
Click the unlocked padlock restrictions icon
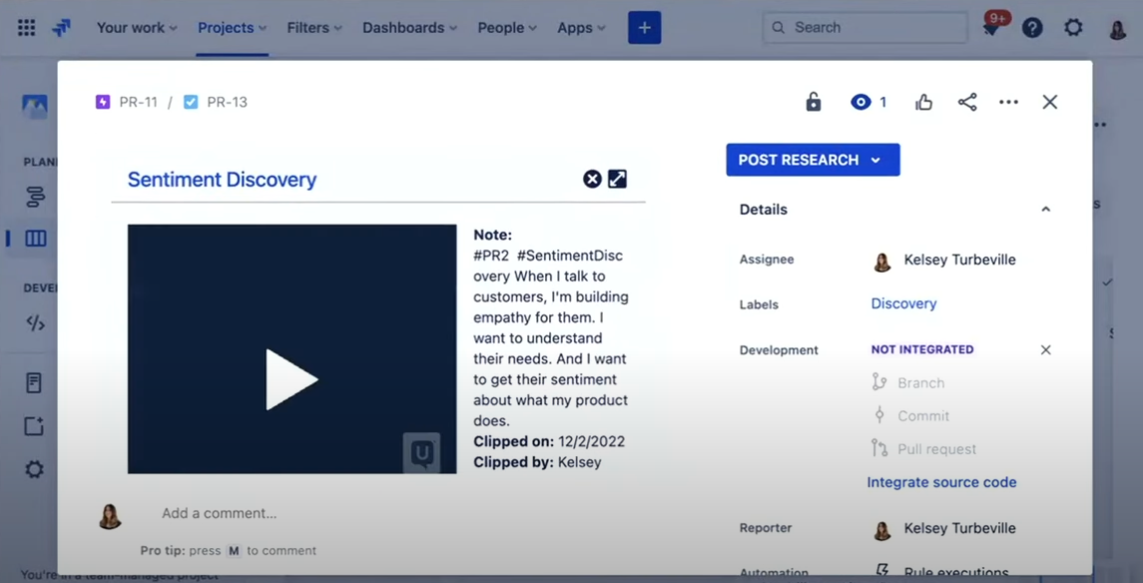point(814,102)
